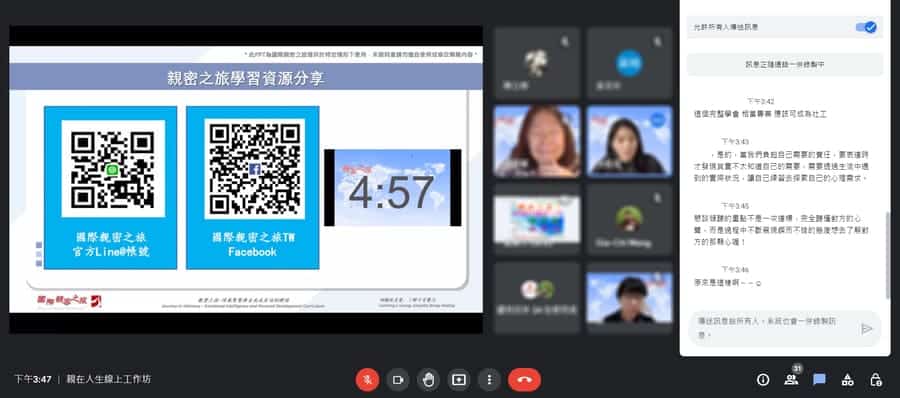This screenshot has width=900, height=398.
Task: Raise your hand in the meeting
Action: (x=428, y=380)
